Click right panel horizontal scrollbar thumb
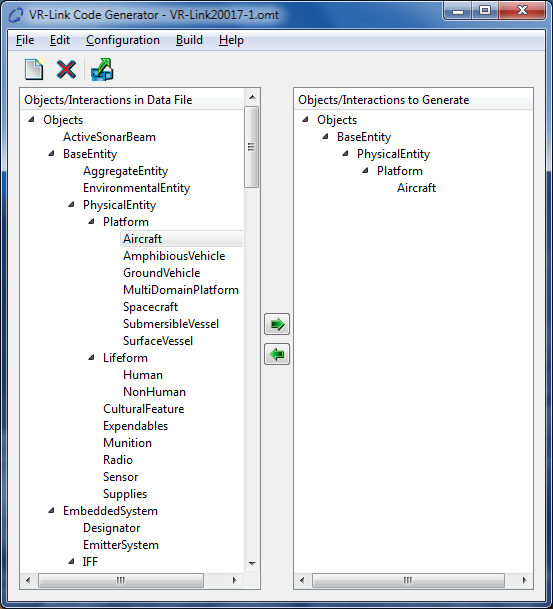Viewport: 553px width, 609px height. click(408, 580)
